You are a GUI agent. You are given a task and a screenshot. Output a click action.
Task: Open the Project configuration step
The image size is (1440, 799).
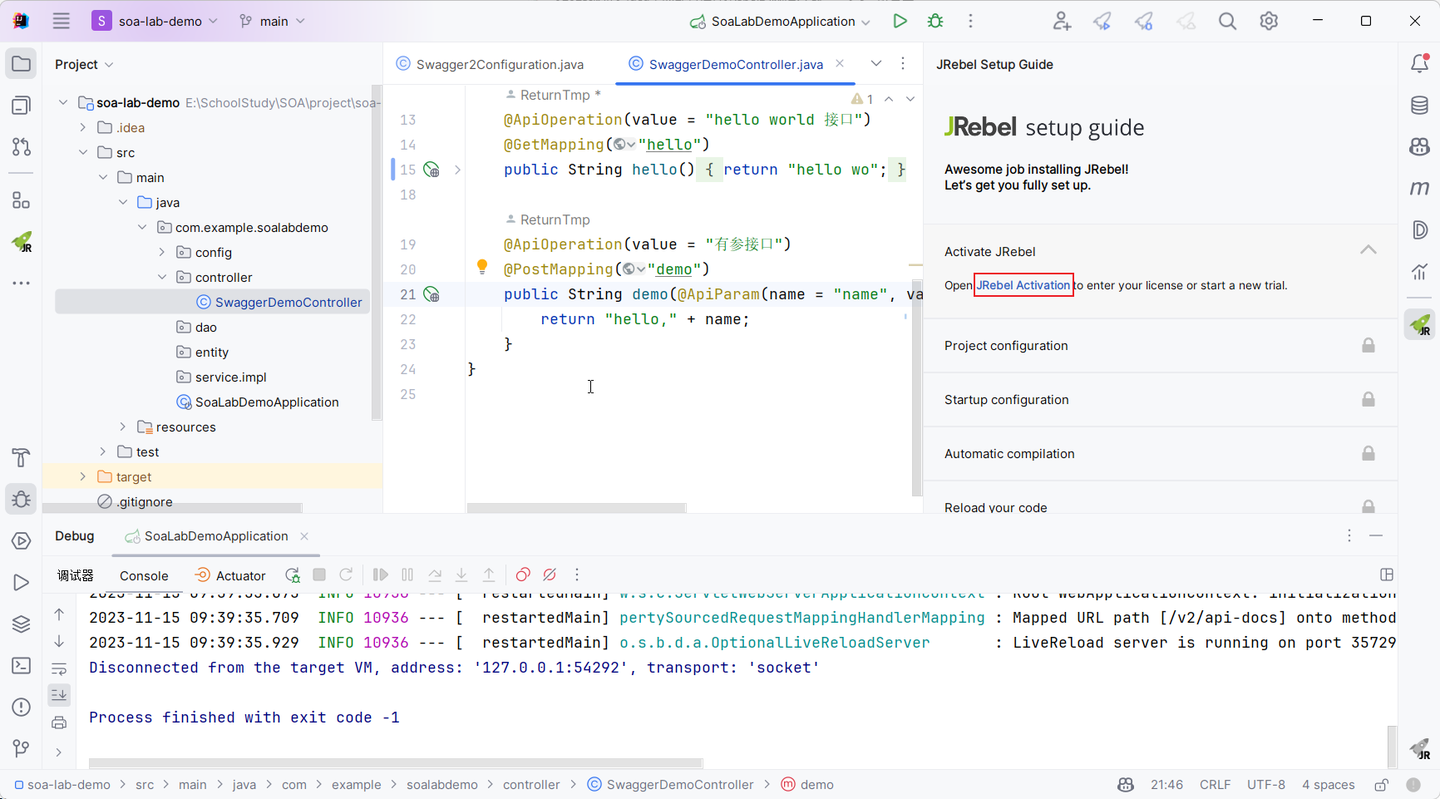point(1160,346)
